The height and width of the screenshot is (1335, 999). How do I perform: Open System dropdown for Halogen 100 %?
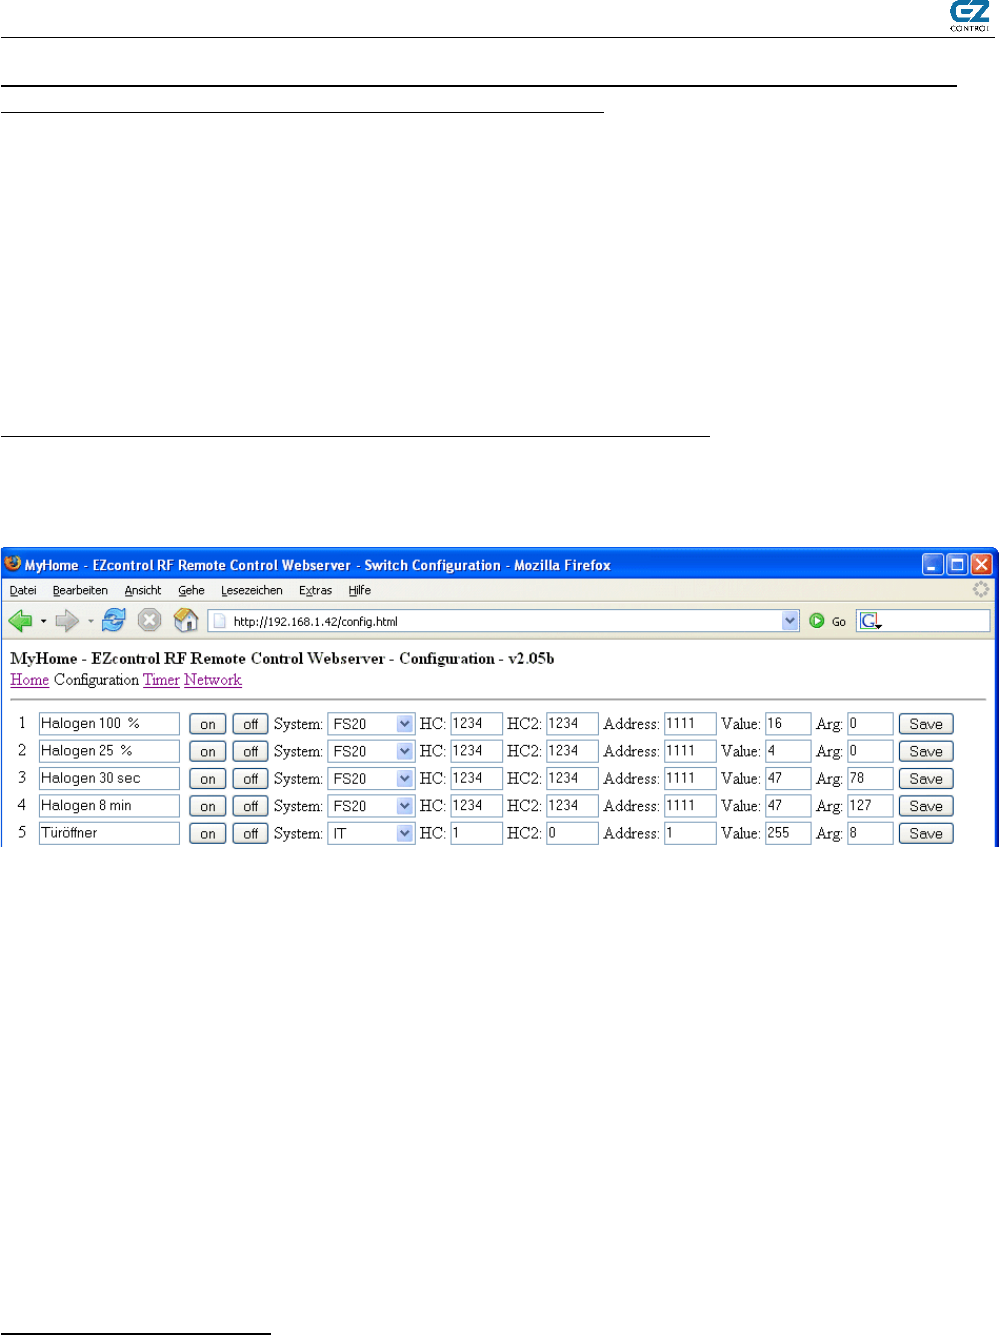pos(371,724)
